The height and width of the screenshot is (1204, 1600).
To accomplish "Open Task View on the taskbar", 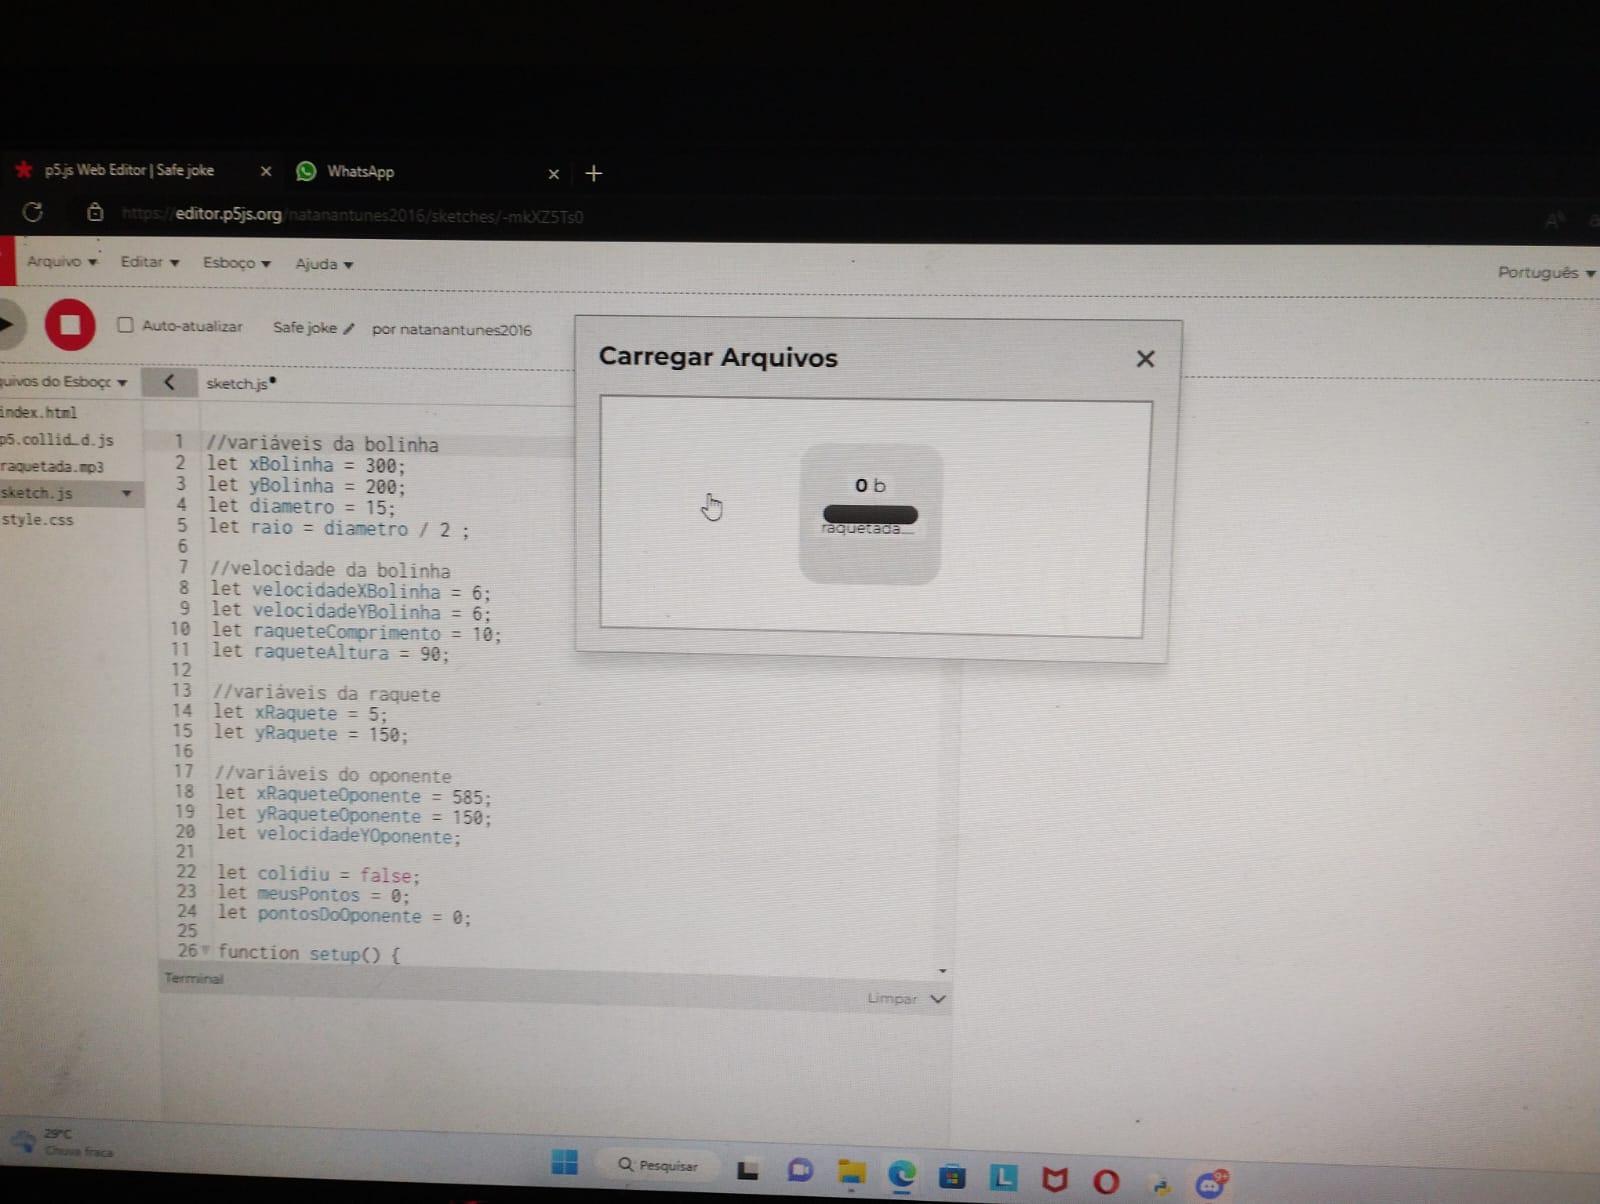I will (x=747, y=1170).
